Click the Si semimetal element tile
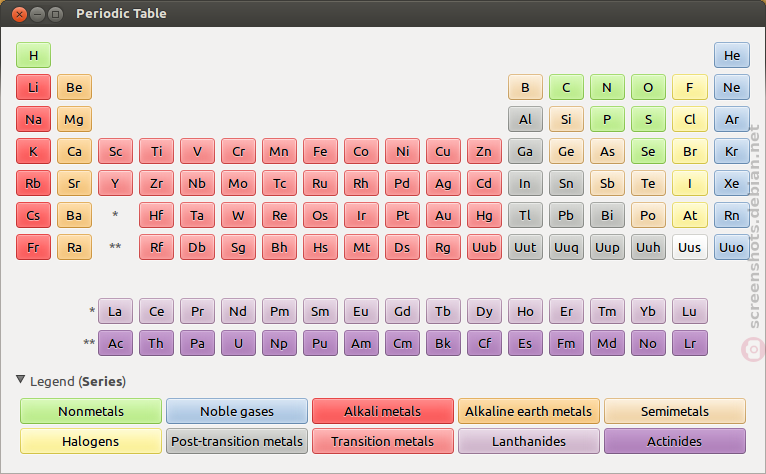This screenshot has width=766, height=474. coord(566,119)
